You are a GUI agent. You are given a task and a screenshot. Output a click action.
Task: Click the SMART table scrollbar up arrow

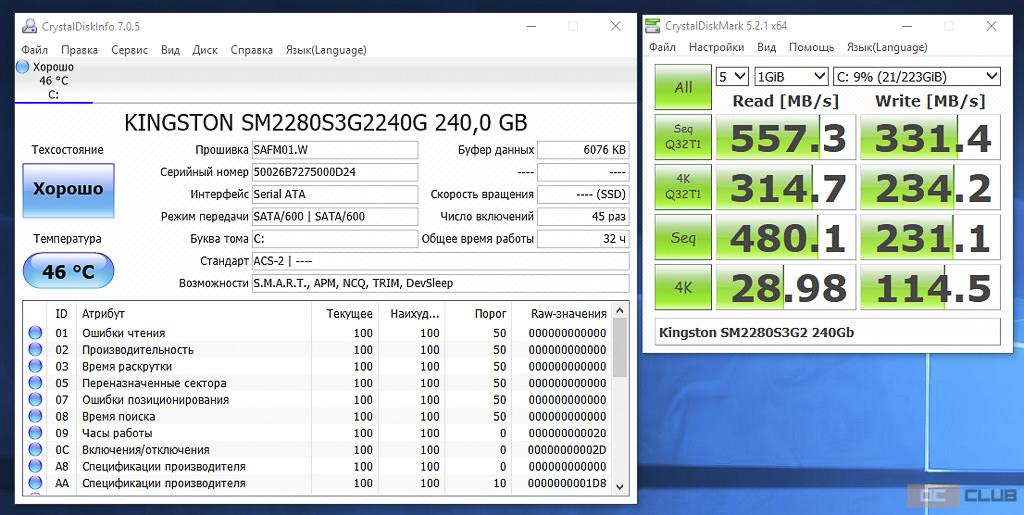click(x=620, y=311)
